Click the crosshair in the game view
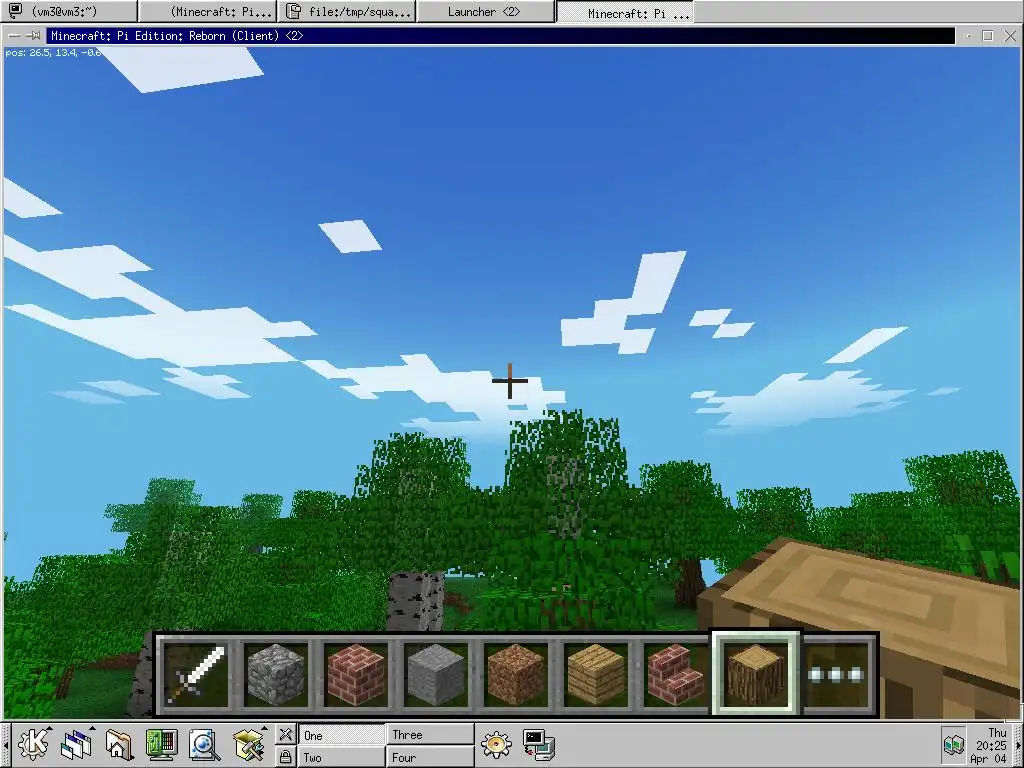Image resolution: width=1024 pixels, height=768 pixels. click(x=510, y=381)
